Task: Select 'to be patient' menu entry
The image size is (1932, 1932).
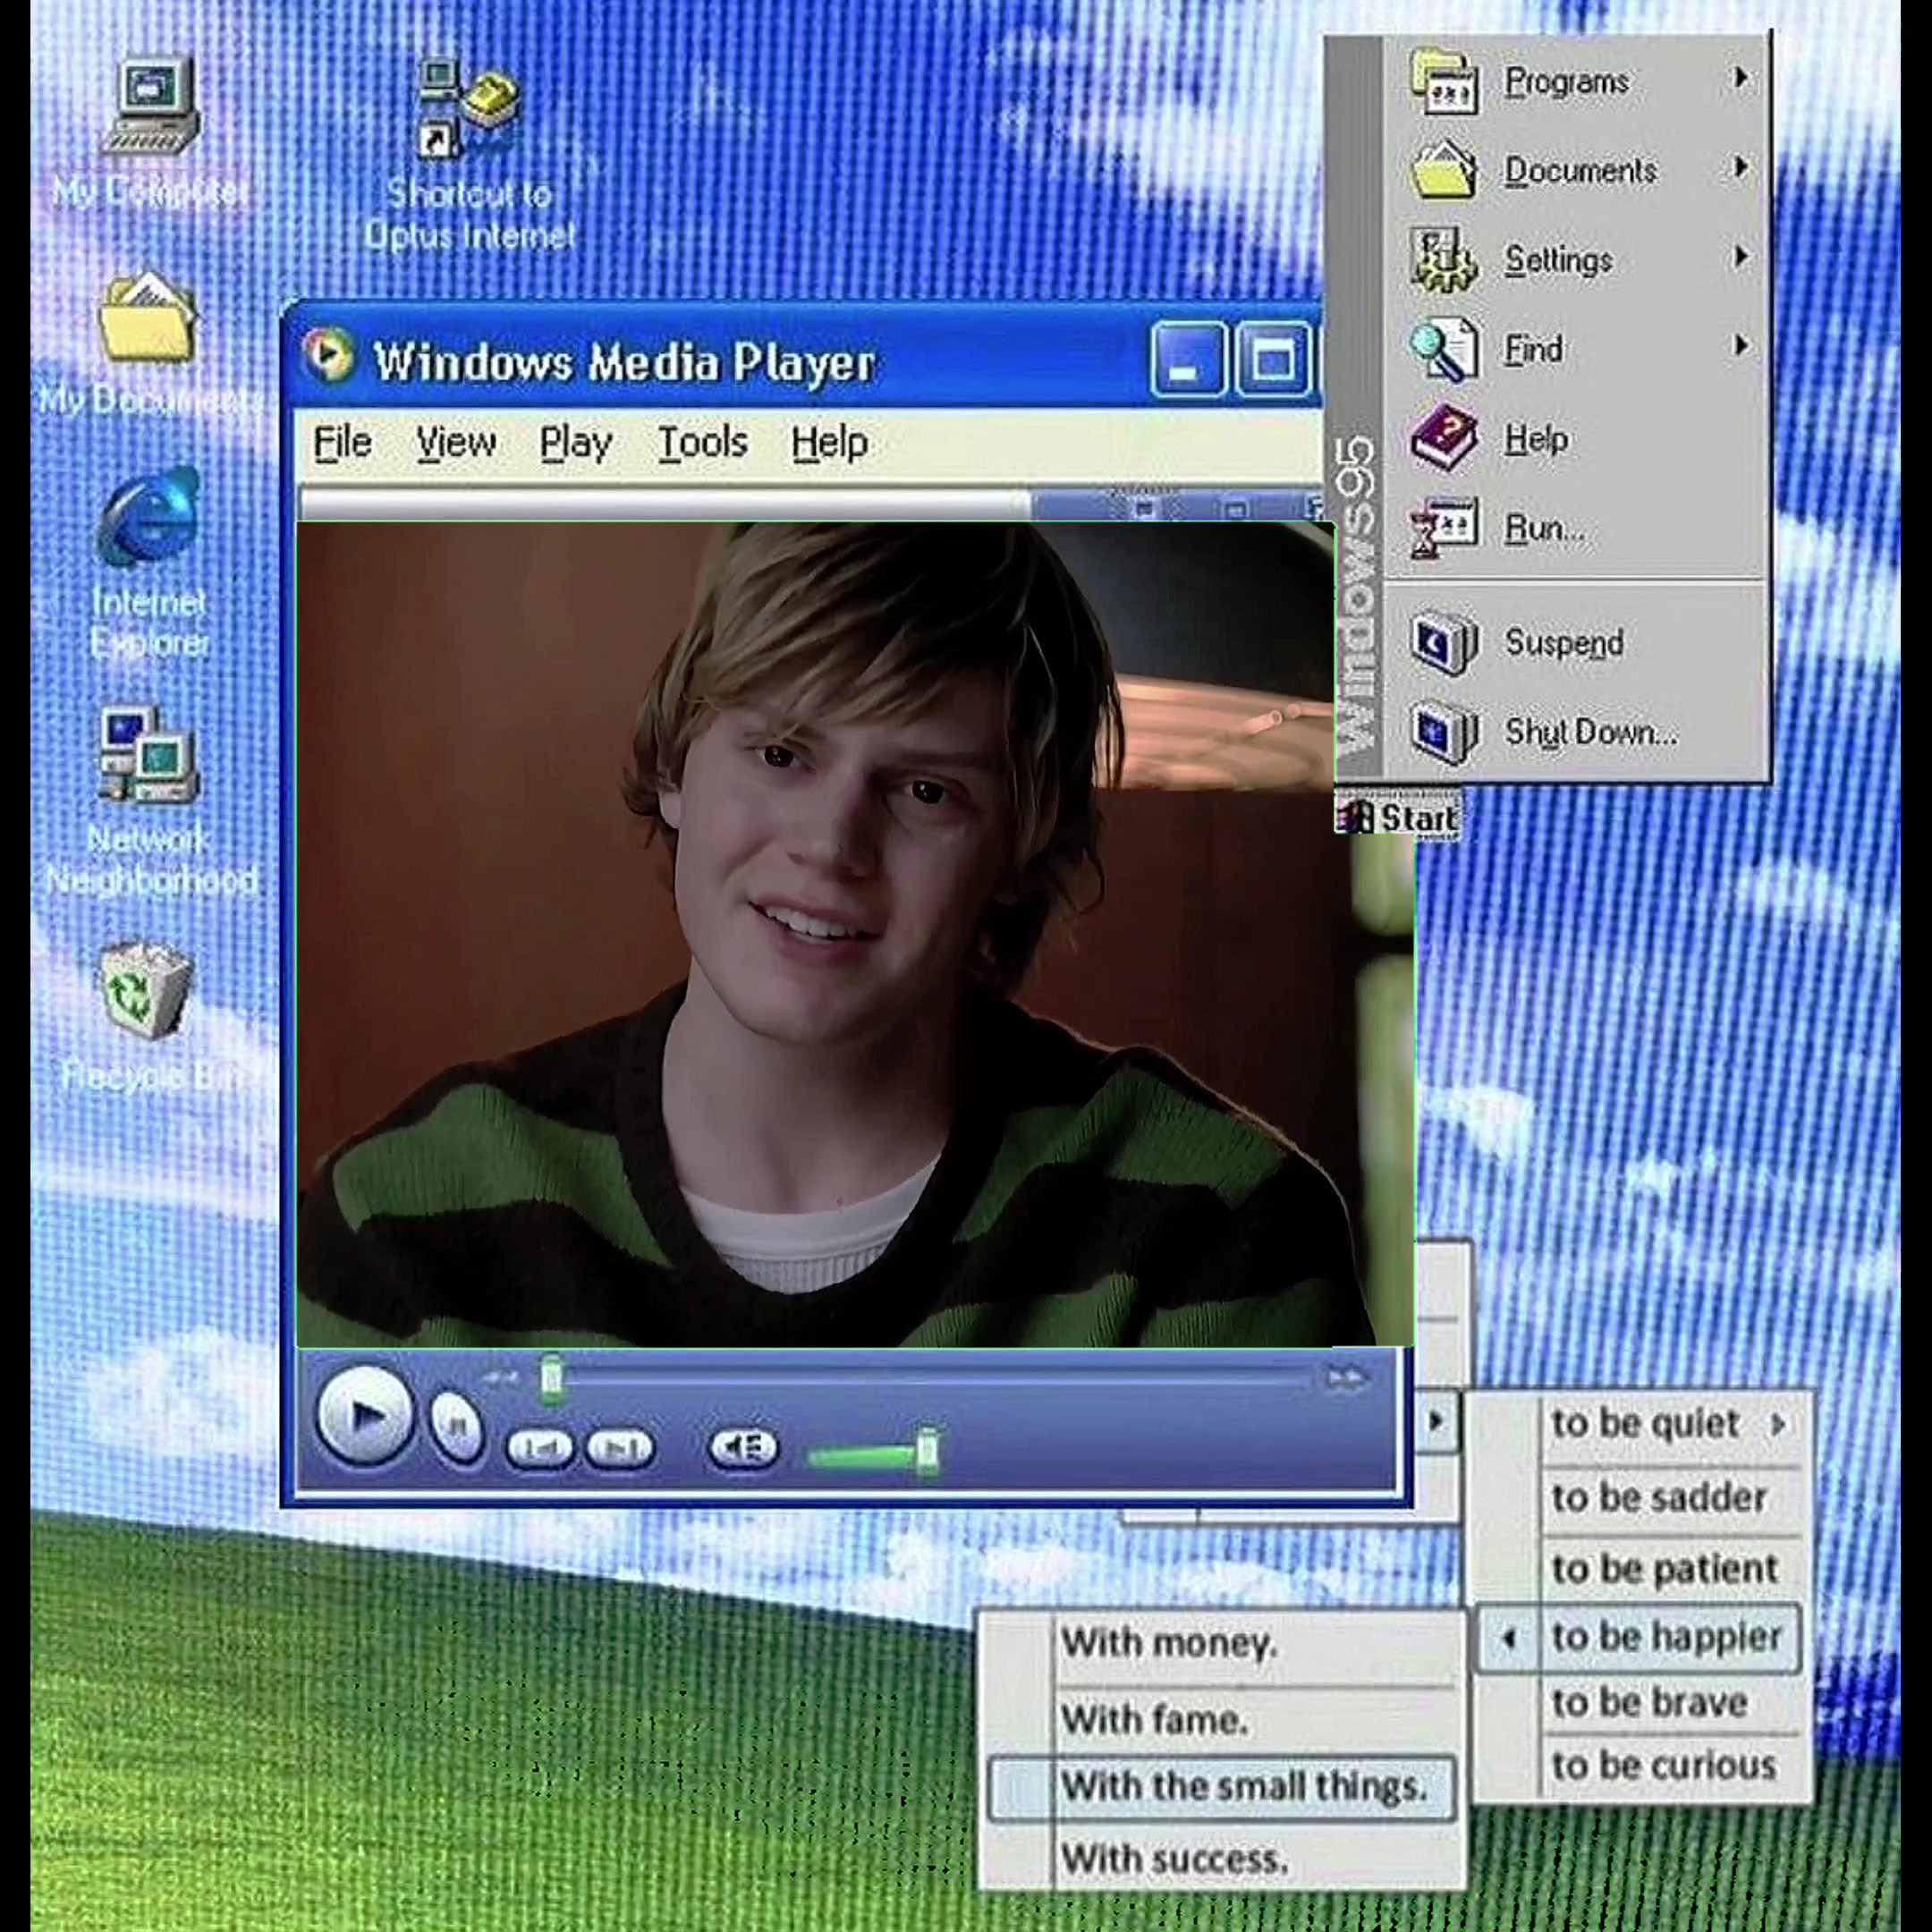Action: 1664,1568
